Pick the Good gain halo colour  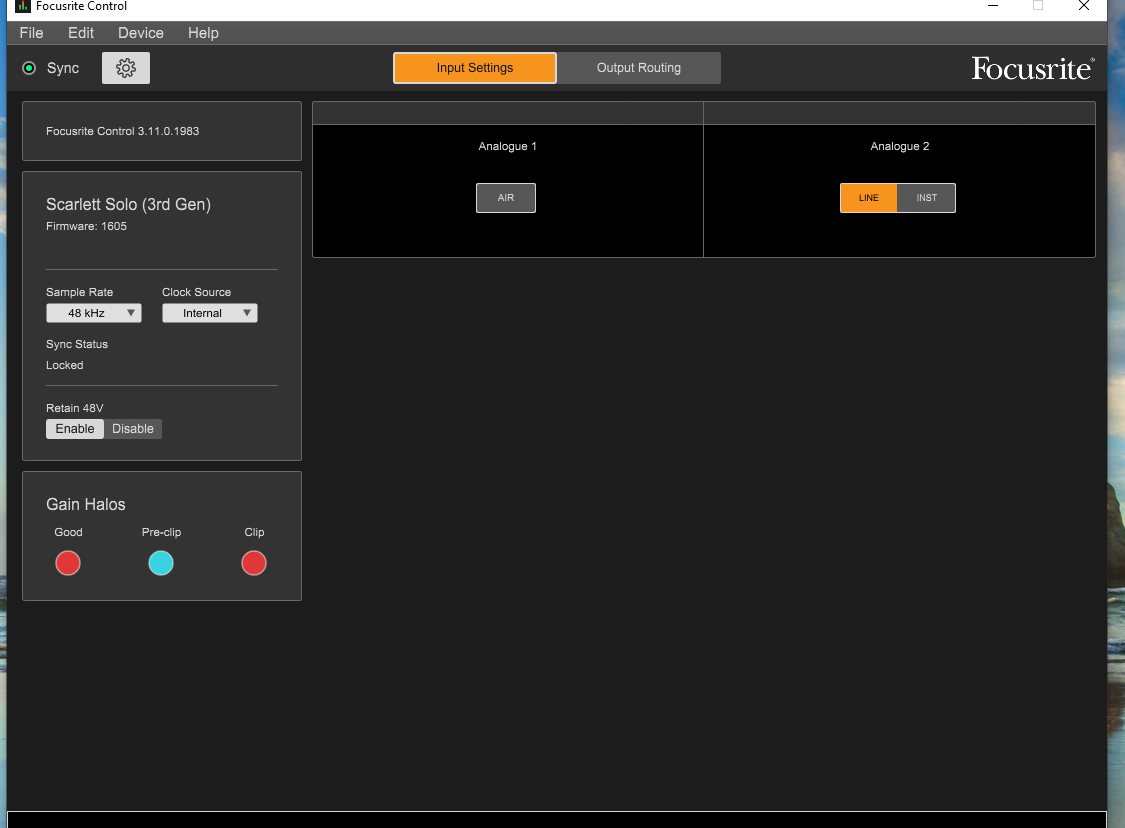[x=68, y=563]
